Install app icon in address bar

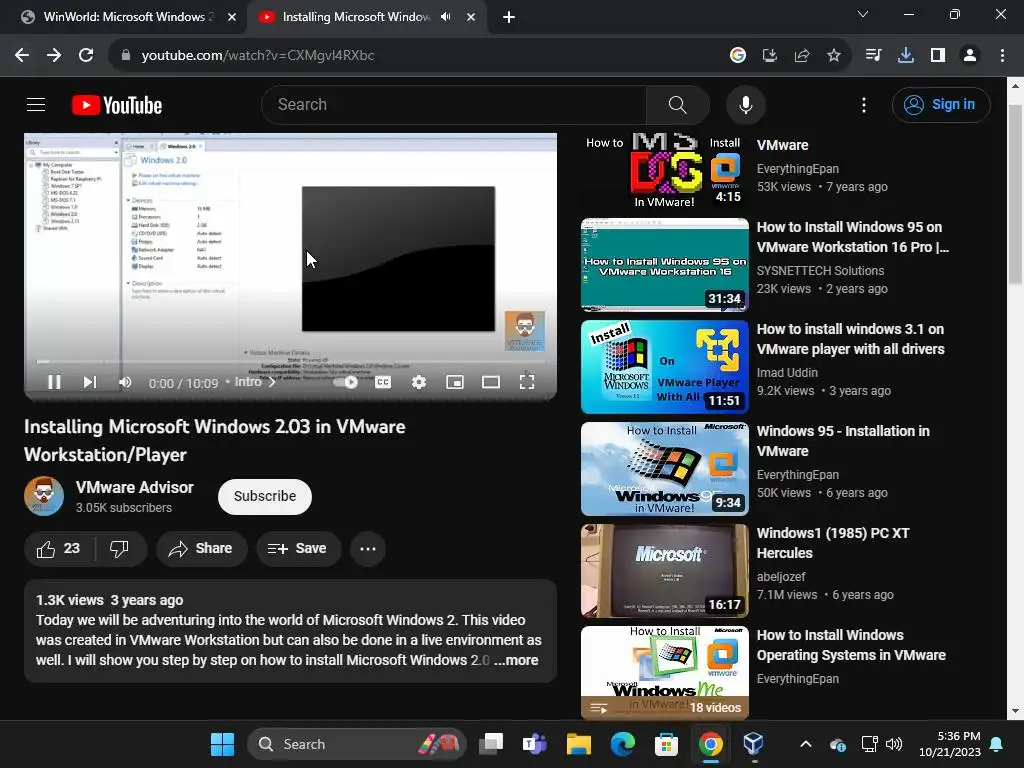coord(770,56)
